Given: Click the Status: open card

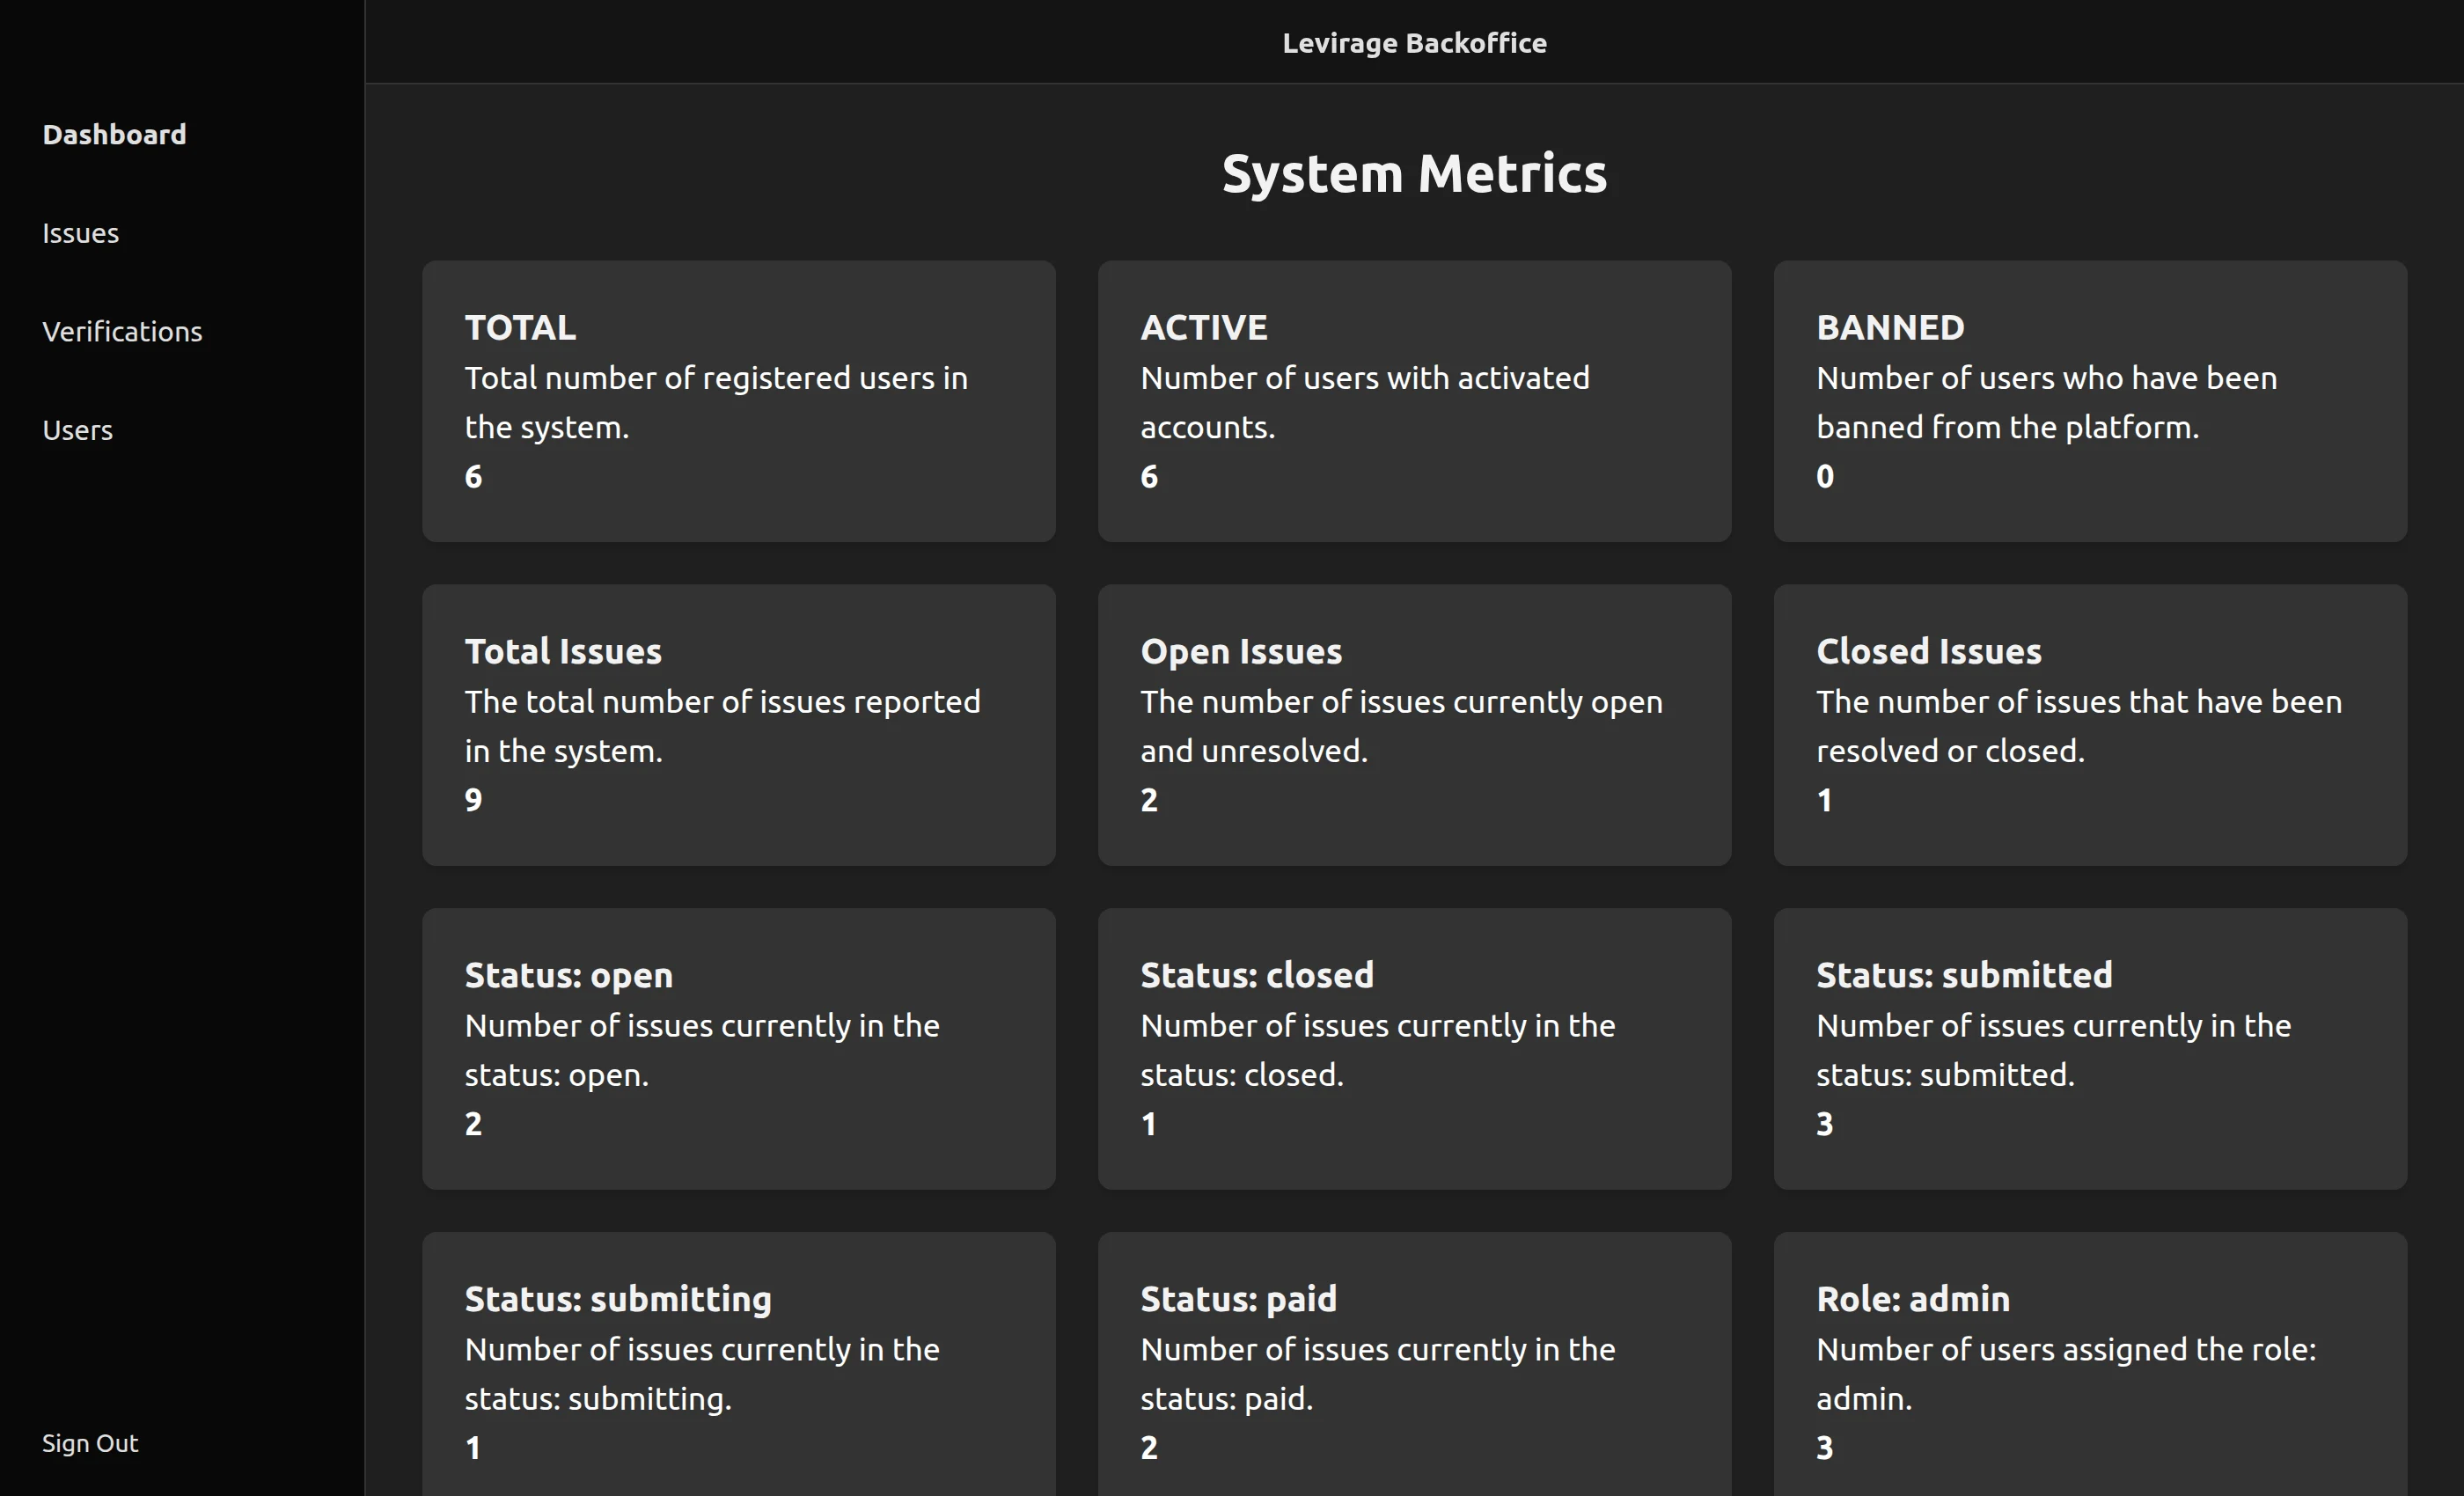Looking at the screenshot, I should 738,1048.
